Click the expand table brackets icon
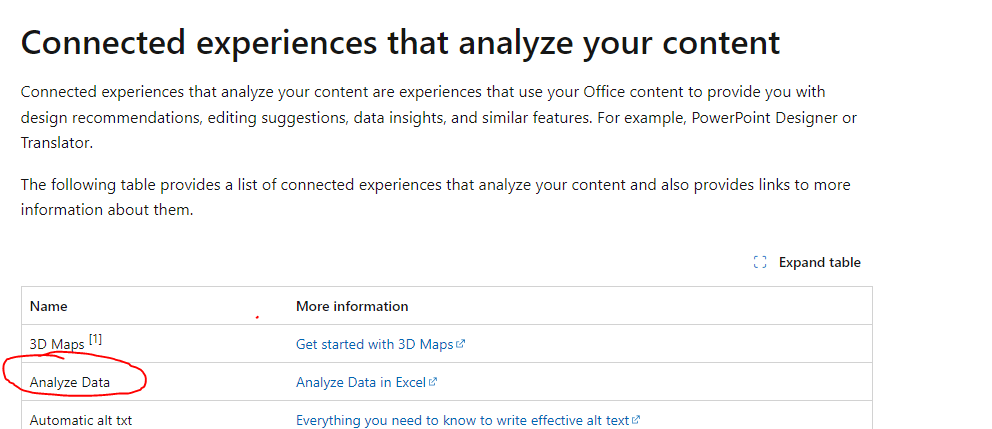 [x=760, y=263]
